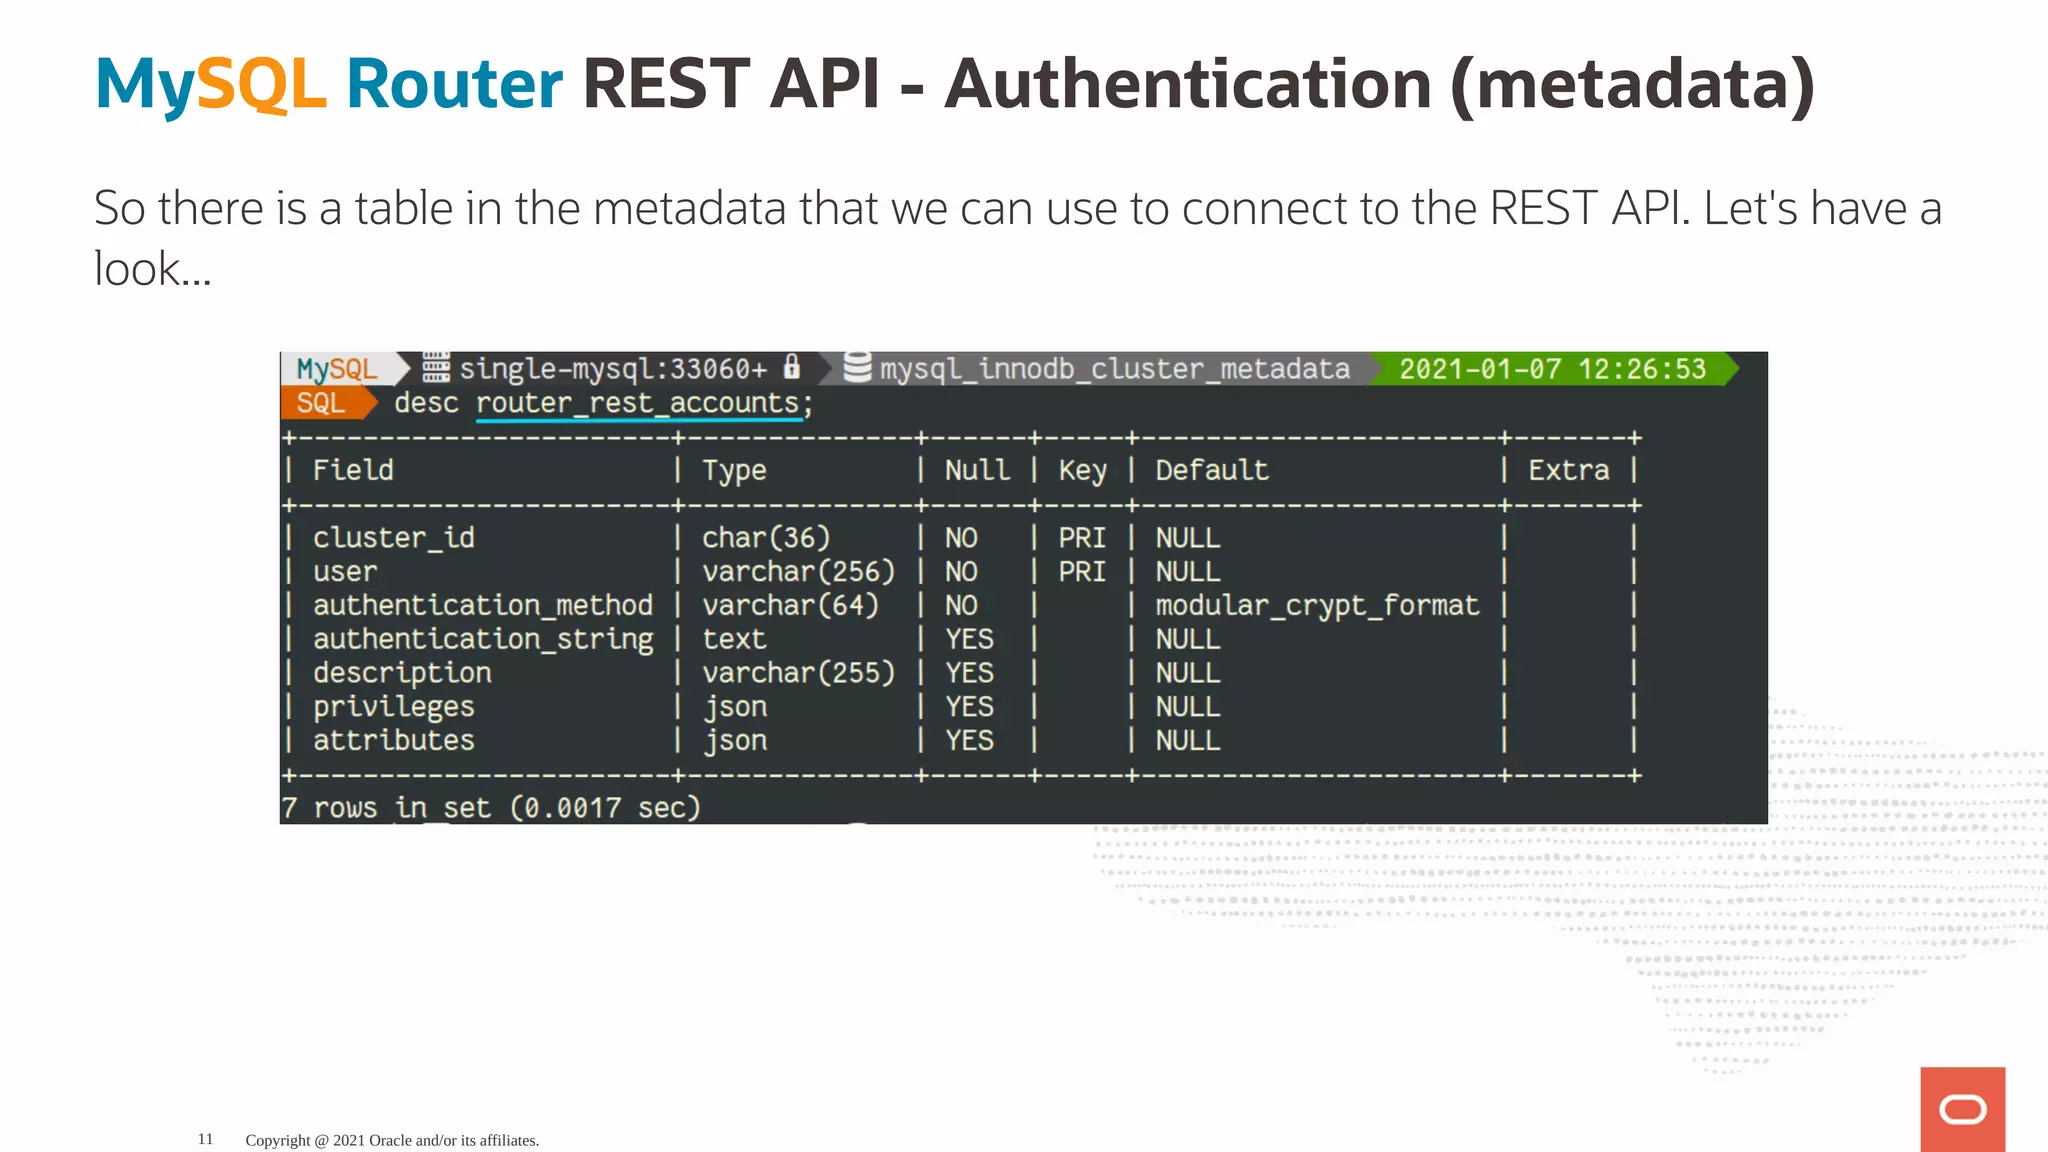
Task: Click the database icon before mysql_innodb_cluster_metadata
Action: pos(857,367)
